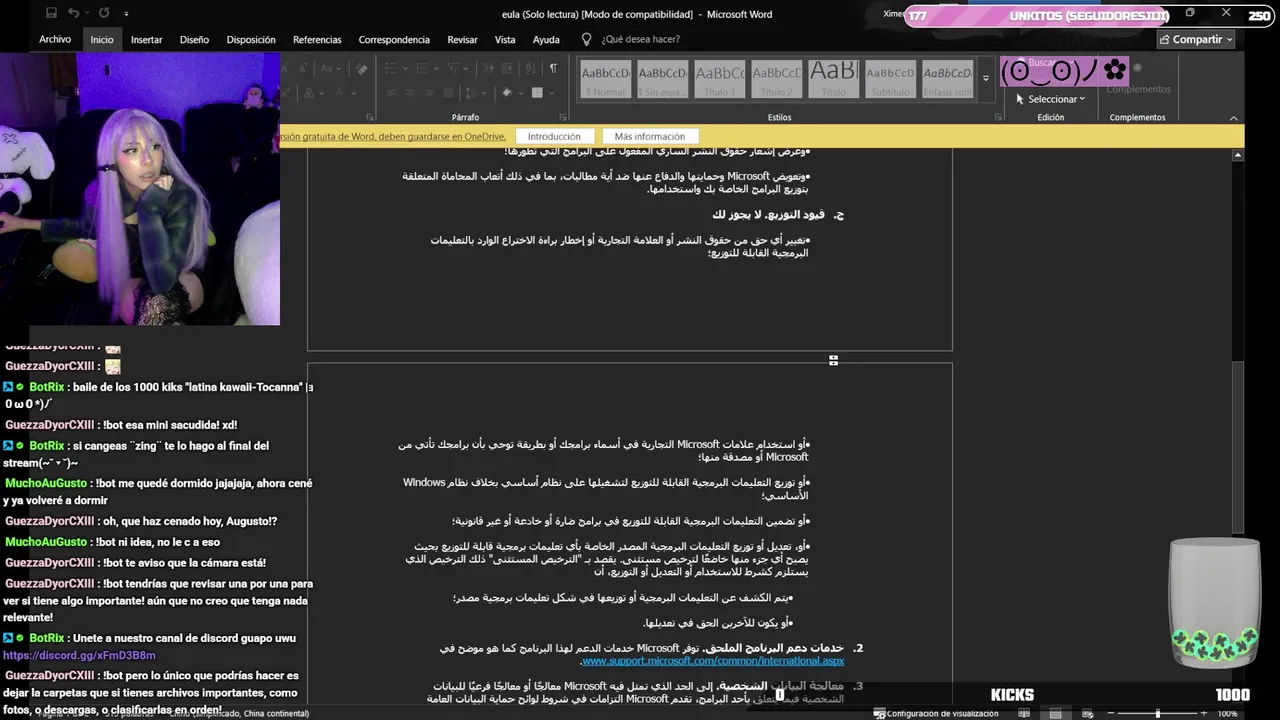Click the zoom in plus button
This screenshot has height=720, width=1280.
1204,713
